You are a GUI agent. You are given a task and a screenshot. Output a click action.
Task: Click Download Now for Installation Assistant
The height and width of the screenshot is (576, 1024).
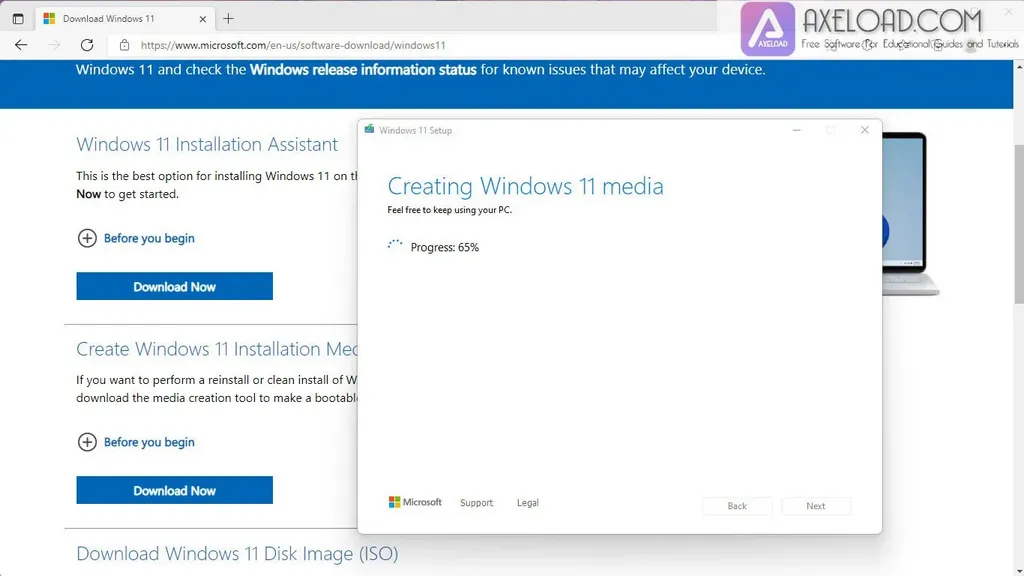tap(174, 286)
